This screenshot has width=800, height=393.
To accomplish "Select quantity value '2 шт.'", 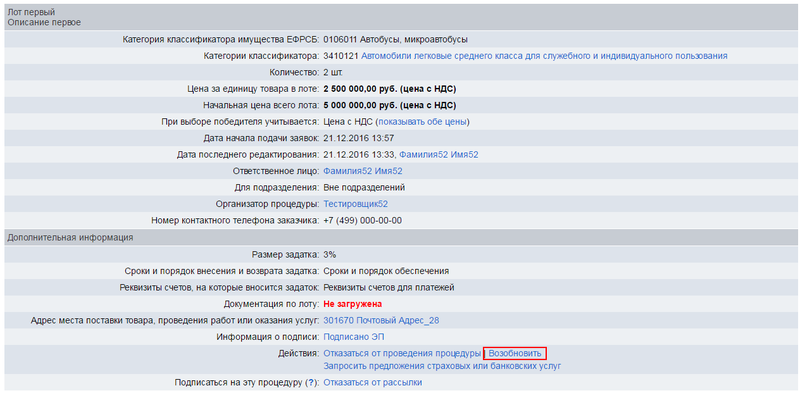I will click(x=333, y=72).
